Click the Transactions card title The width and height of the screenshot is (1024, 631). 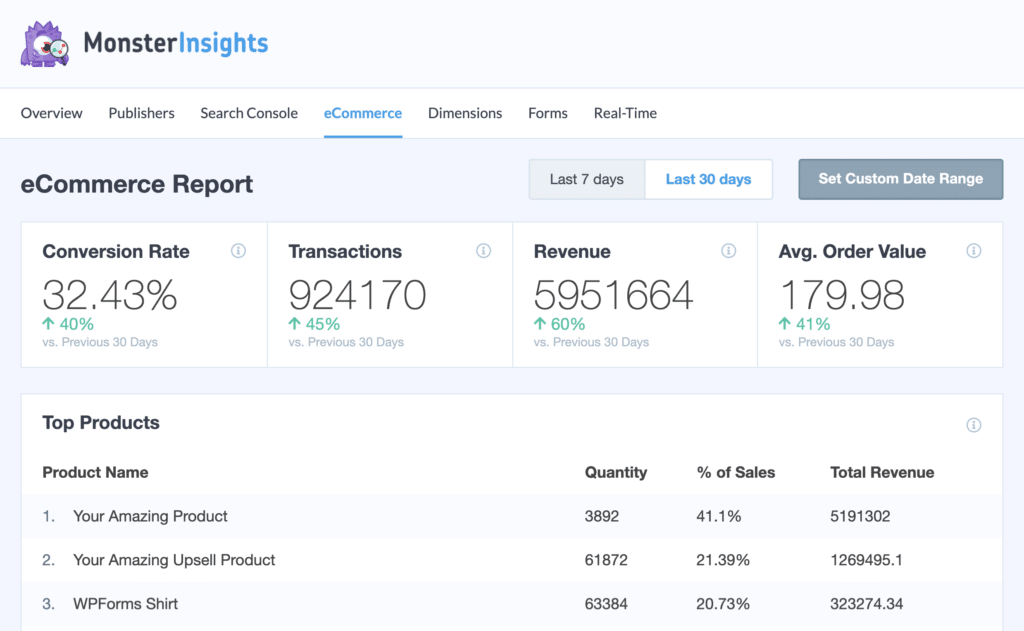(x=345, y=251)
